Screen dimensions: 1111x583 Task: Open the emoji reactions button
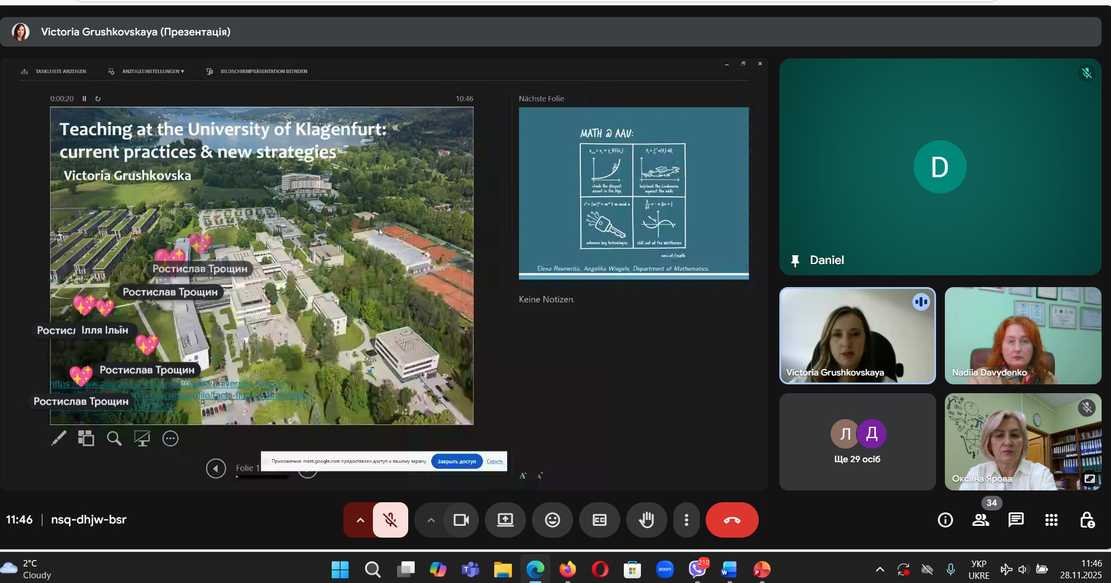pyautogui.click(x=552, y=520)
